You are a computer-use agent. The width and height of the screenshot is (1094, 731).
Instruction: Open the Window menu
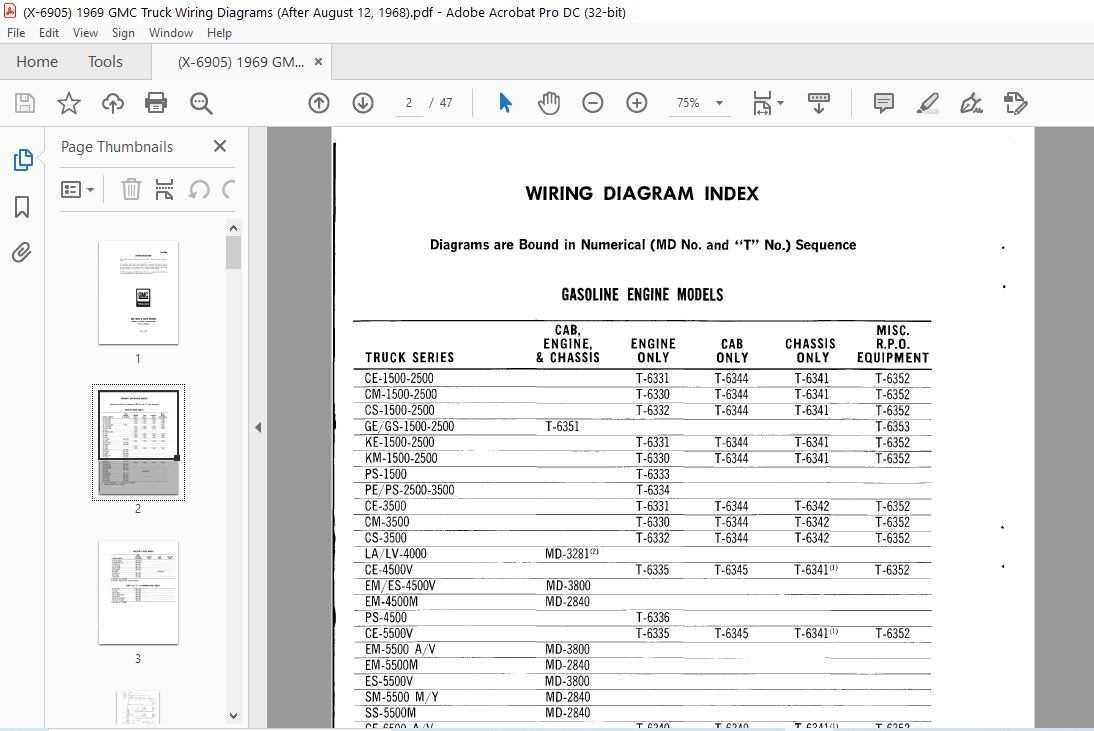[171, 33]
